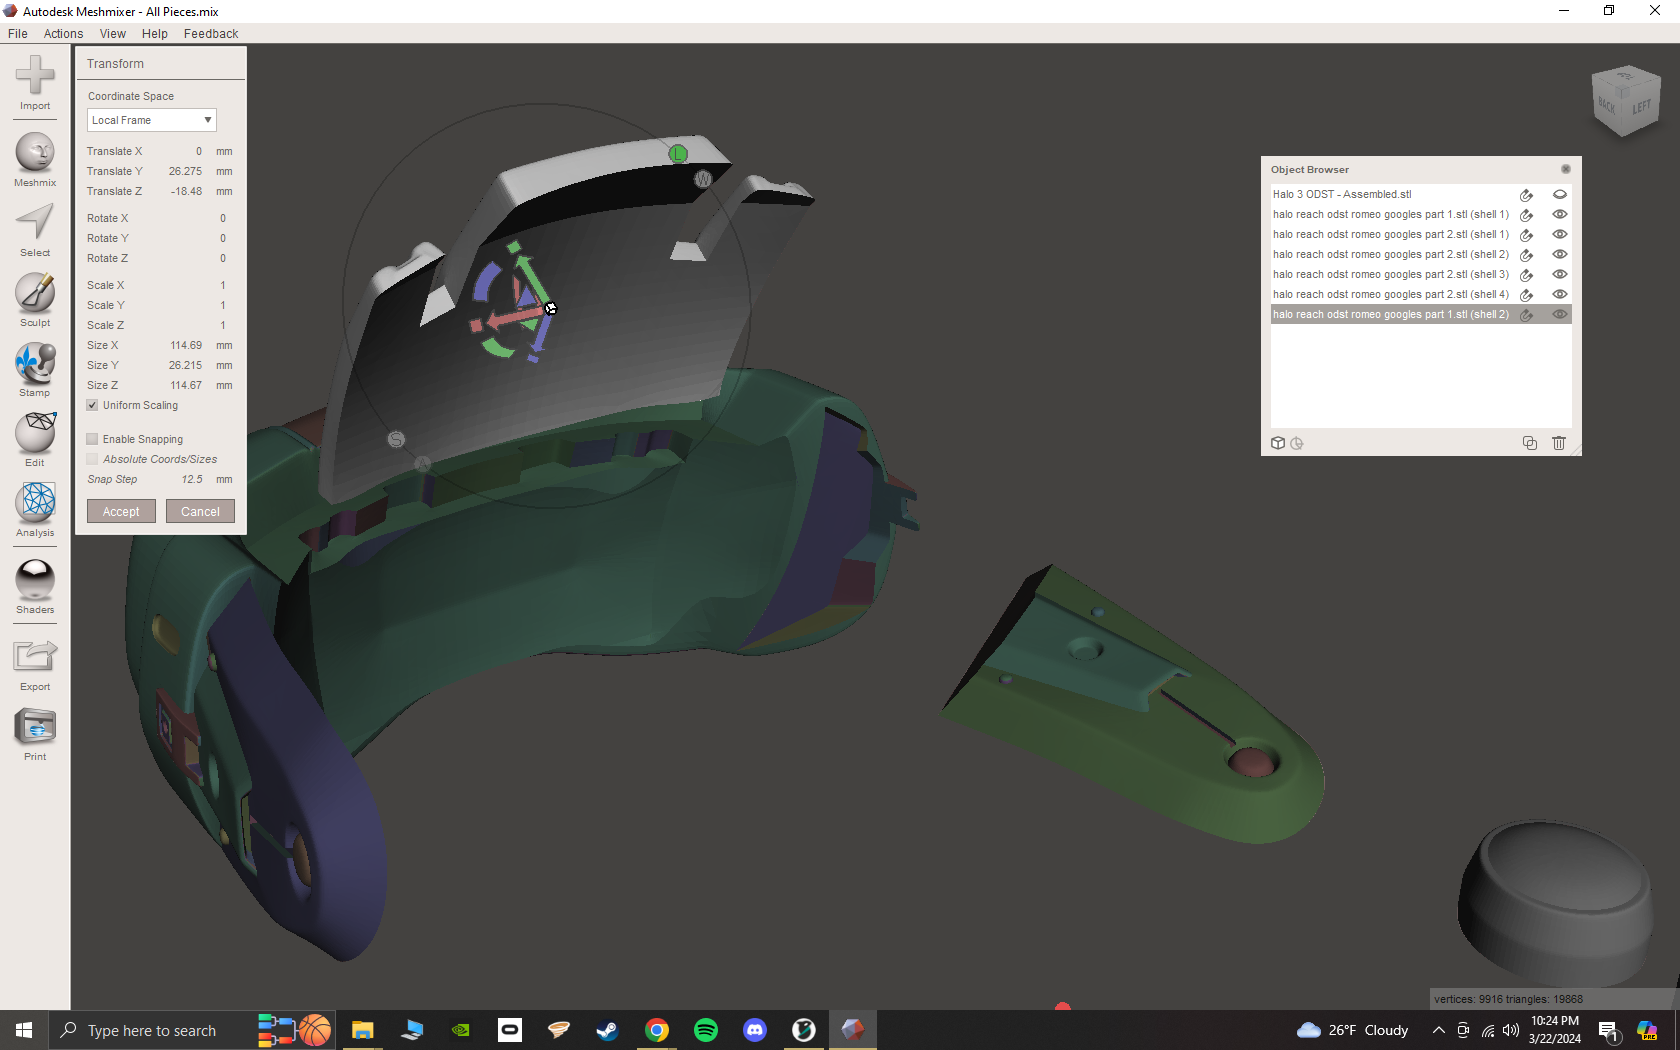Uncheck the Uniform Scaling checkbox

(x=92, y=405)
